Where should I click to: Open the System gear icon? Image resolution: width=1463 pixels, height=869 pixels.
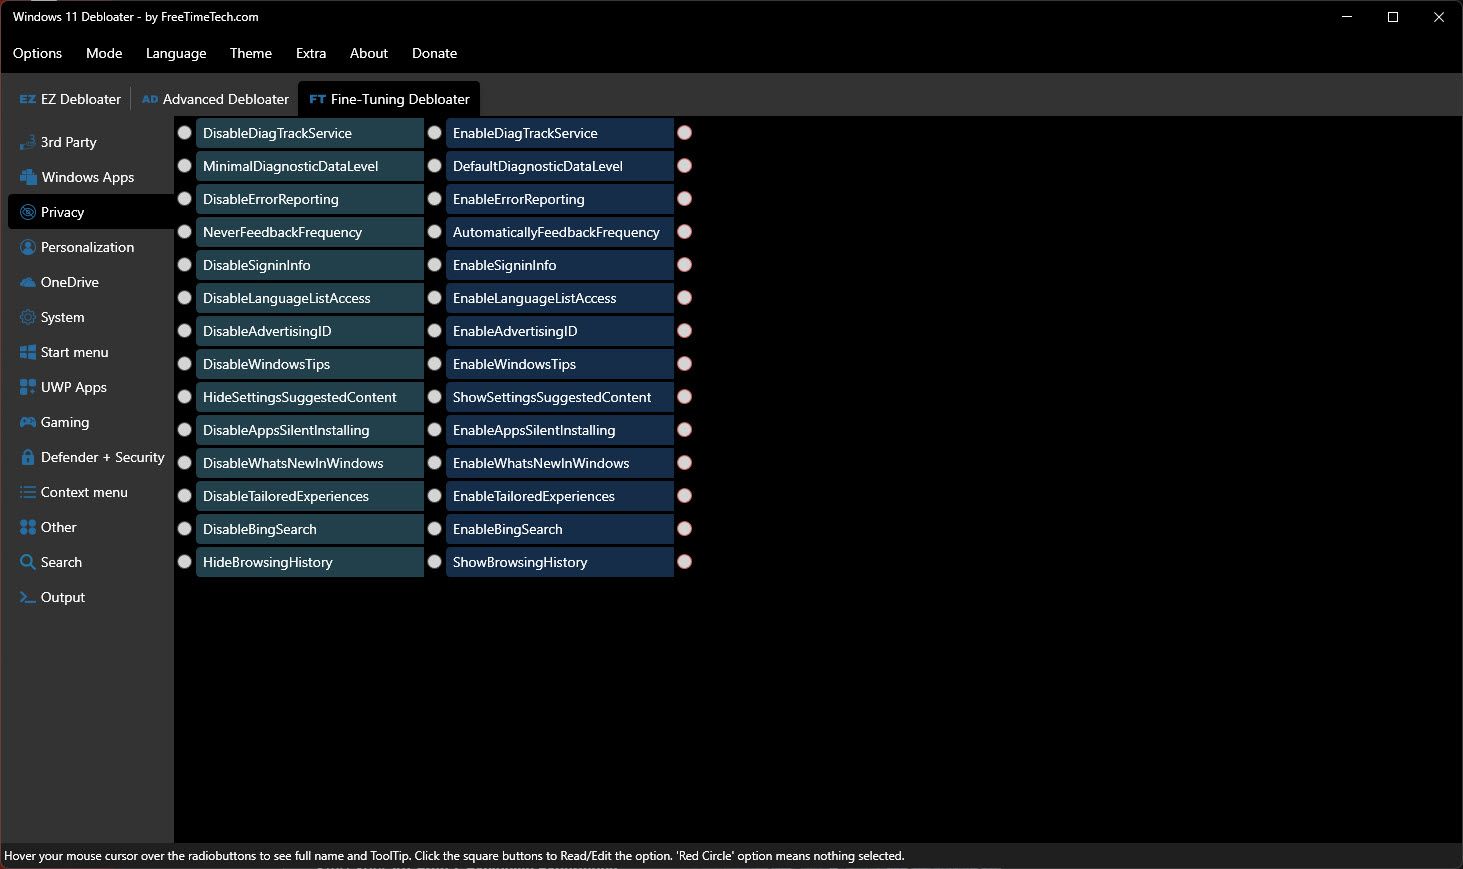point(28,317)
